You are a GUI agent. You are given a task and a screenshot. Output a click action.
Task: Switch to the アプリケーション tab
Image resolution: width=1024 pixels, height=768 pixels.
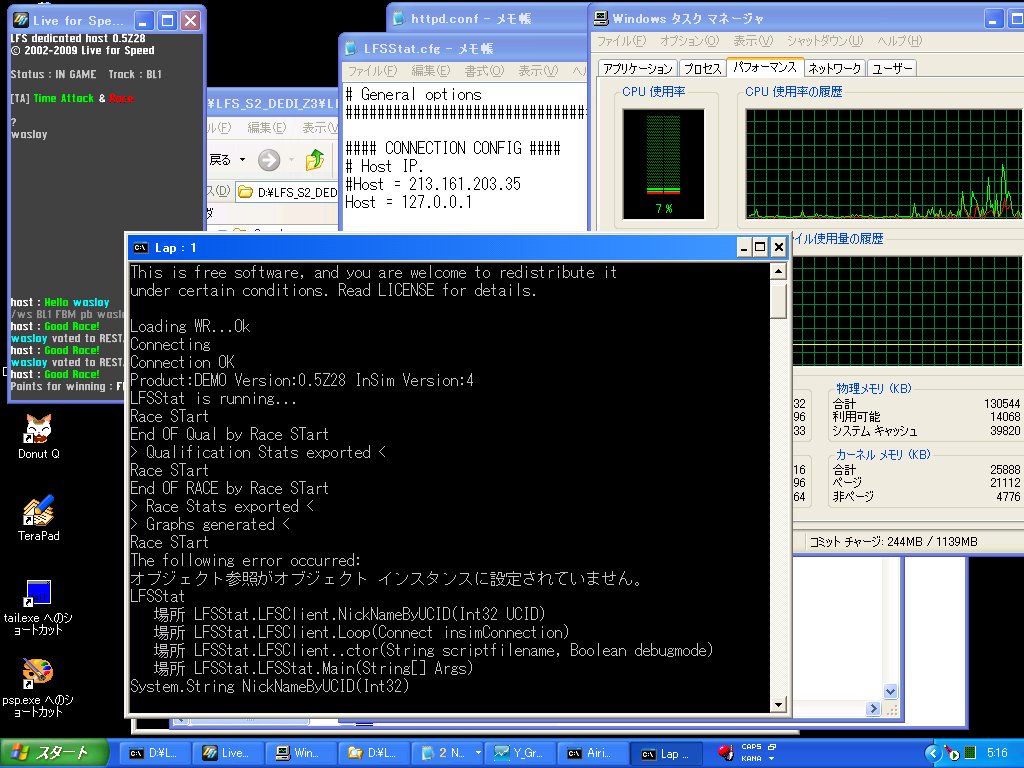click(x=637, y=69)
